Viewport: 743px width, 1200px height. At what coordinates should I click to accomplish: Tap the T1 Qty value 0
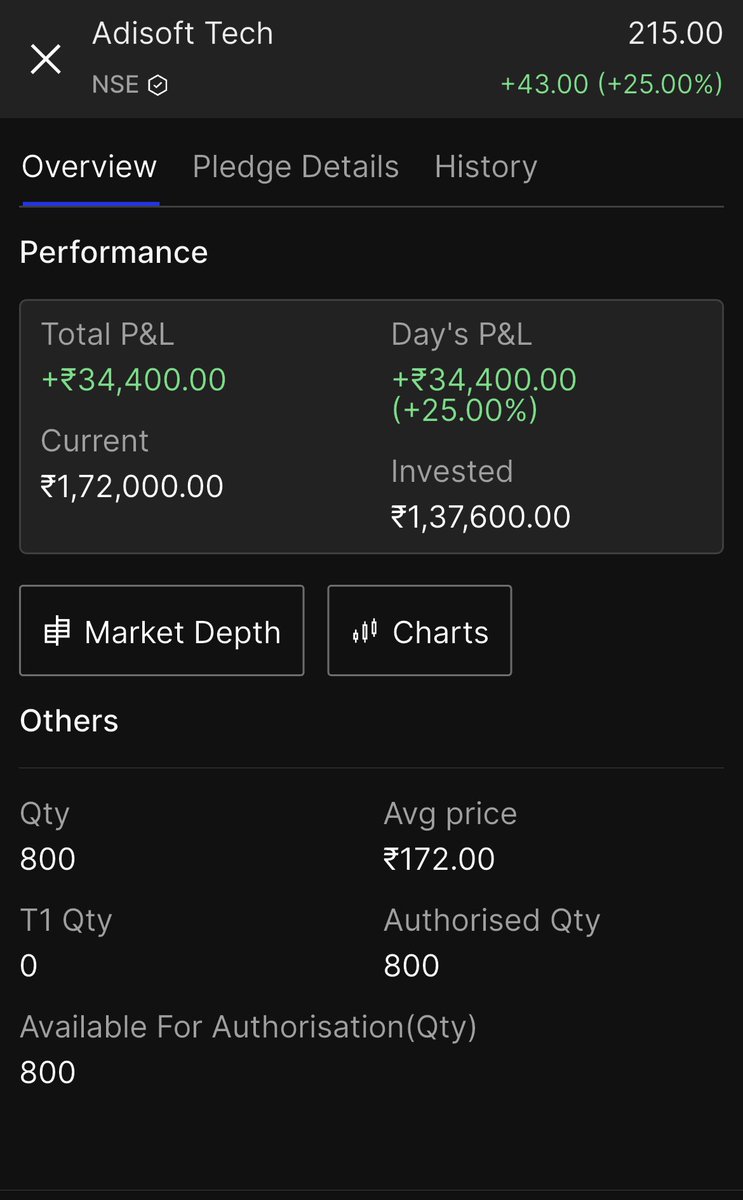click(x=28, y=966)
